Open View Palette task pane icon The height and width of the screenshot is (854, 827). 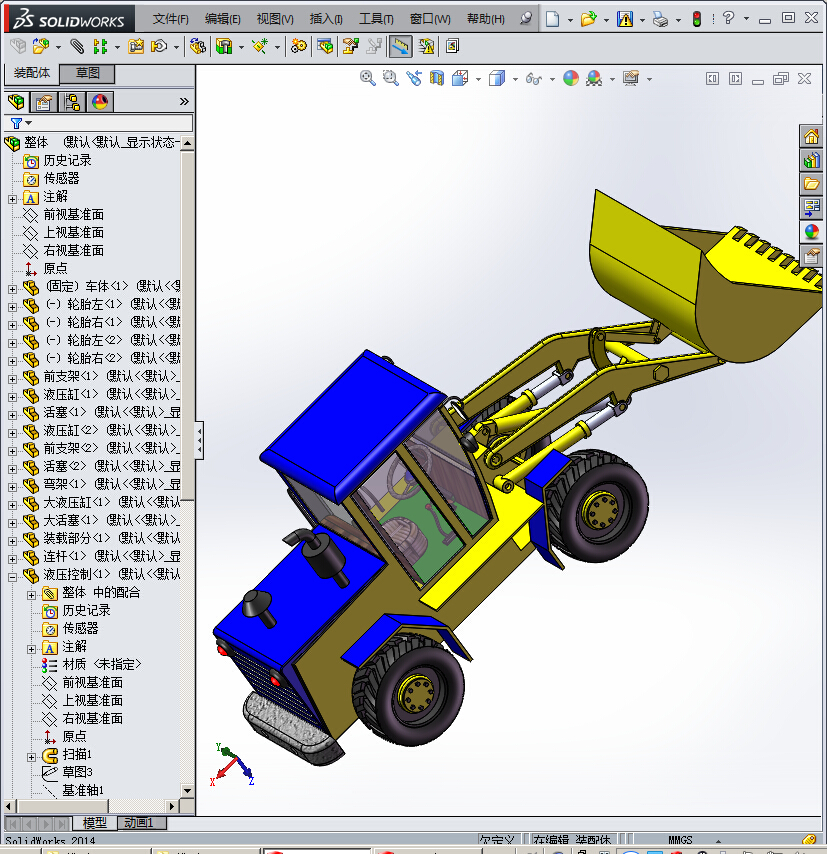coord(811,208)
